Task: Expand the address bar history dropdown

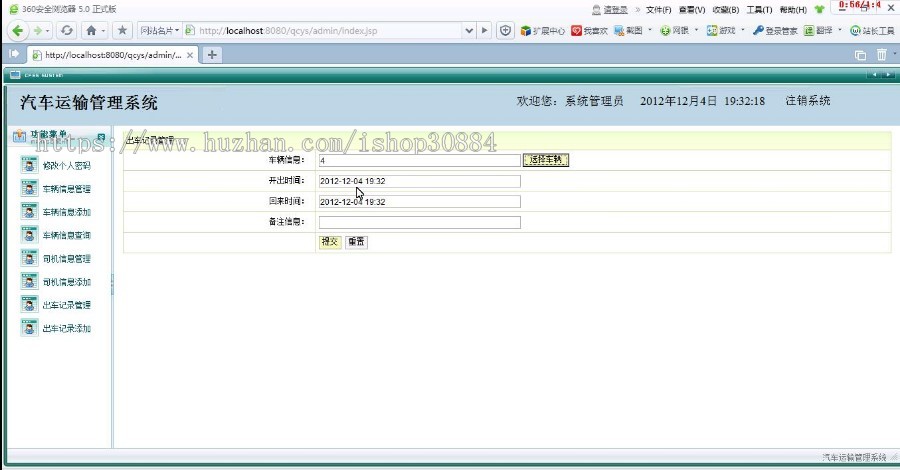Action: (x=469, y=30)
